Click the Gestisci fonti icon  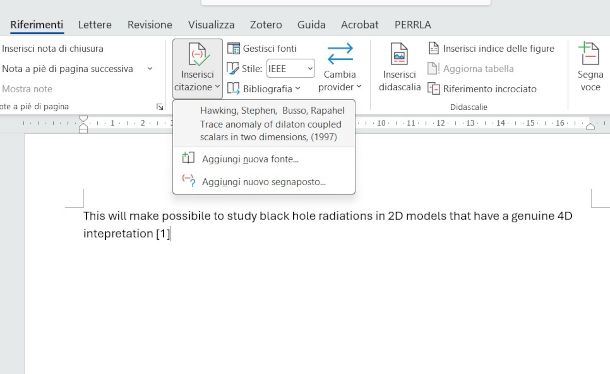pos(233,49)
